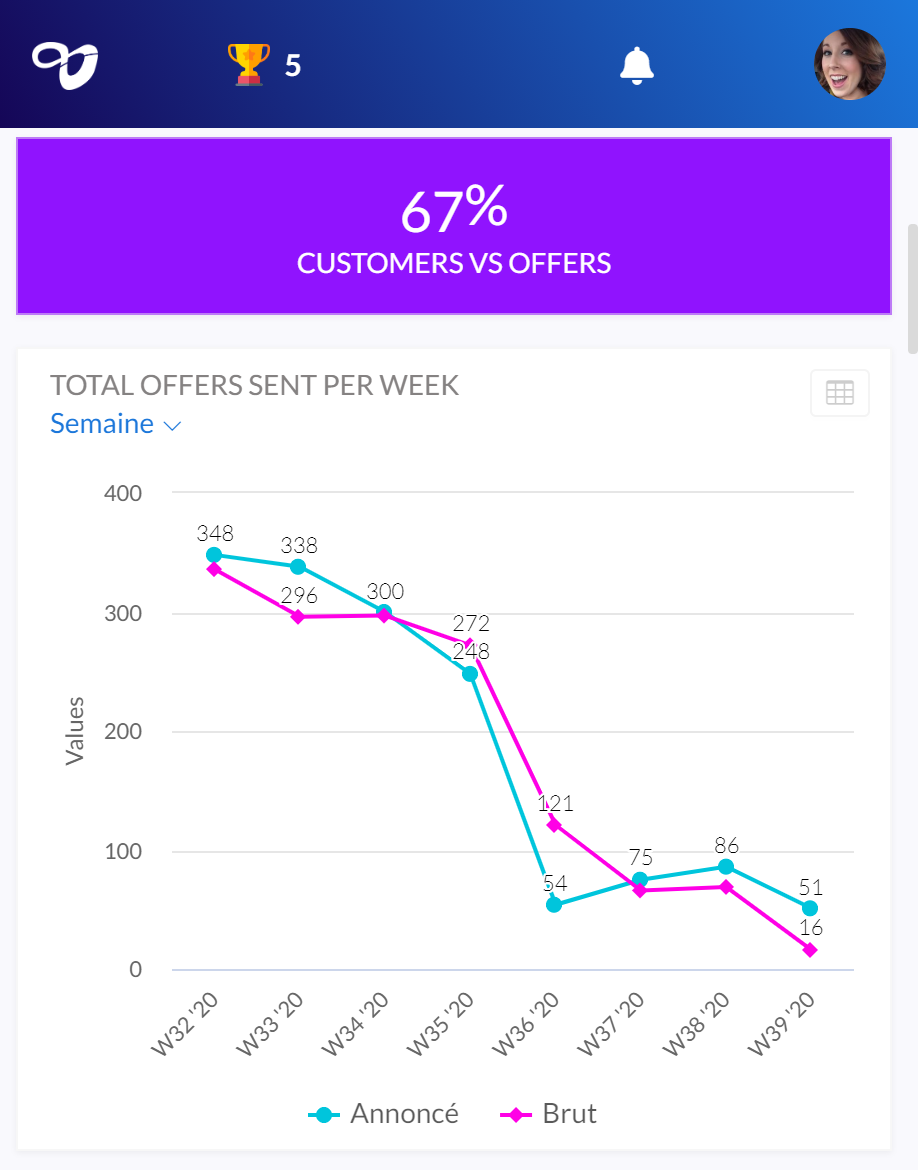Click the chevron next to Semaine
Screen dimensions: 918x1170
[x=172, y=426]
